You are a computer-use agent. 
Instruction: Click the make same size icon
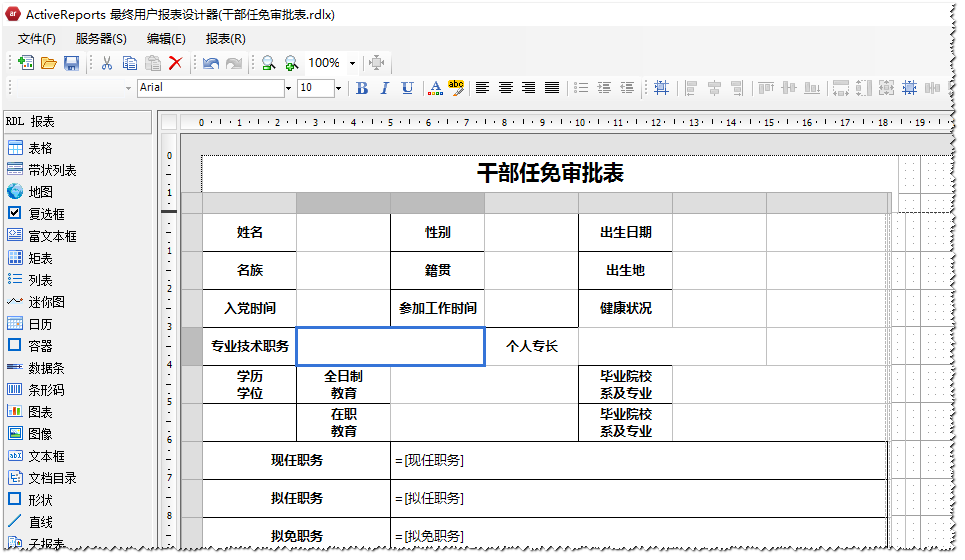(x=887, y=89)
